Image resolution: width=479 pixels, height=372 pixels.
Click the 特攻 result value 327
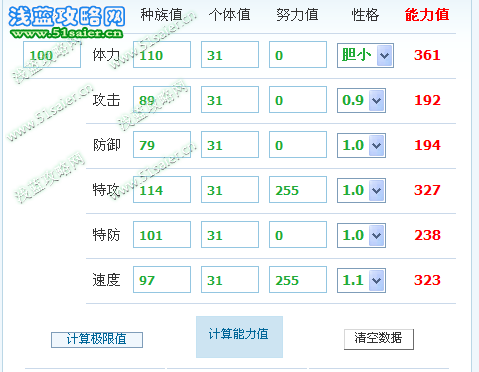tap(427, 190)
